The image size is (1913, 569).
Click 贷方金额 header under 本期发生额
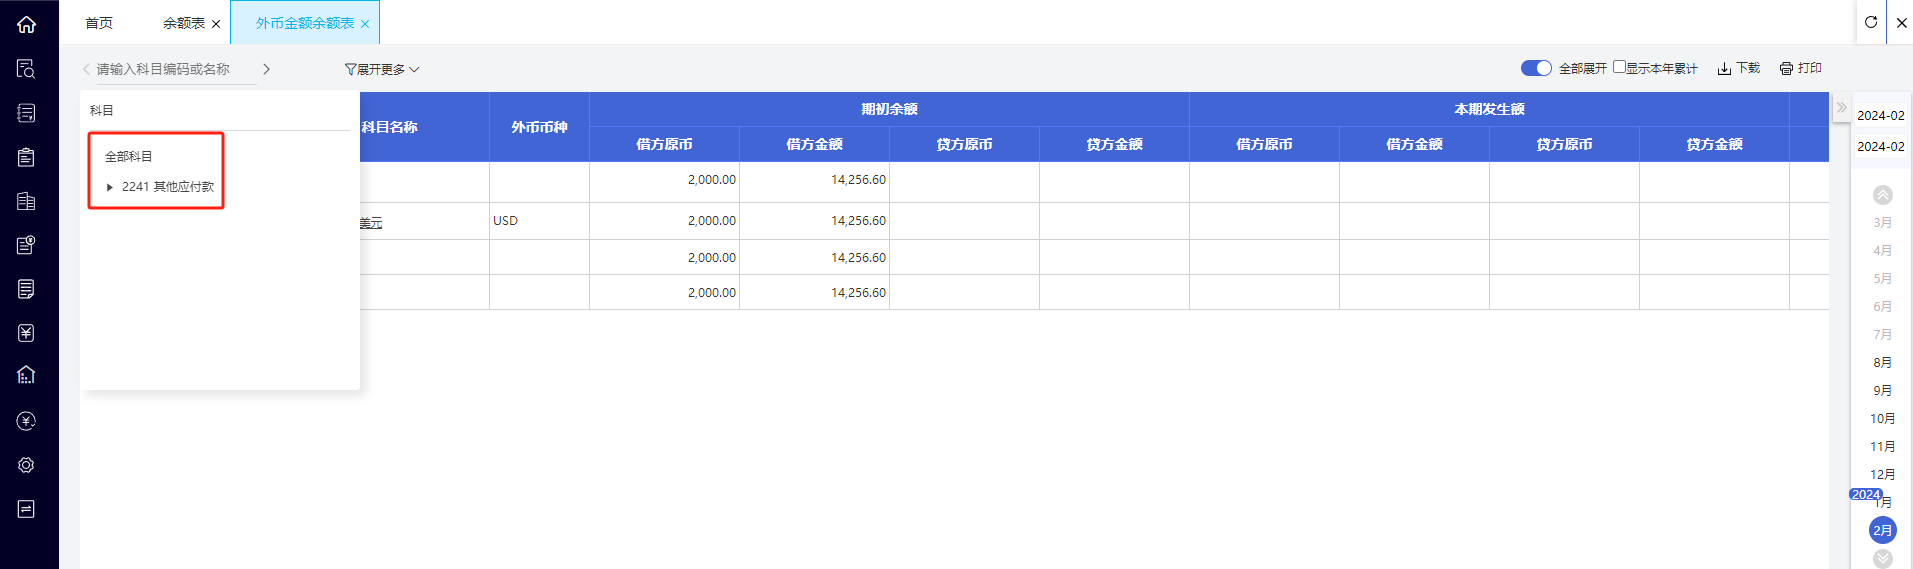tap(1714, 144)
